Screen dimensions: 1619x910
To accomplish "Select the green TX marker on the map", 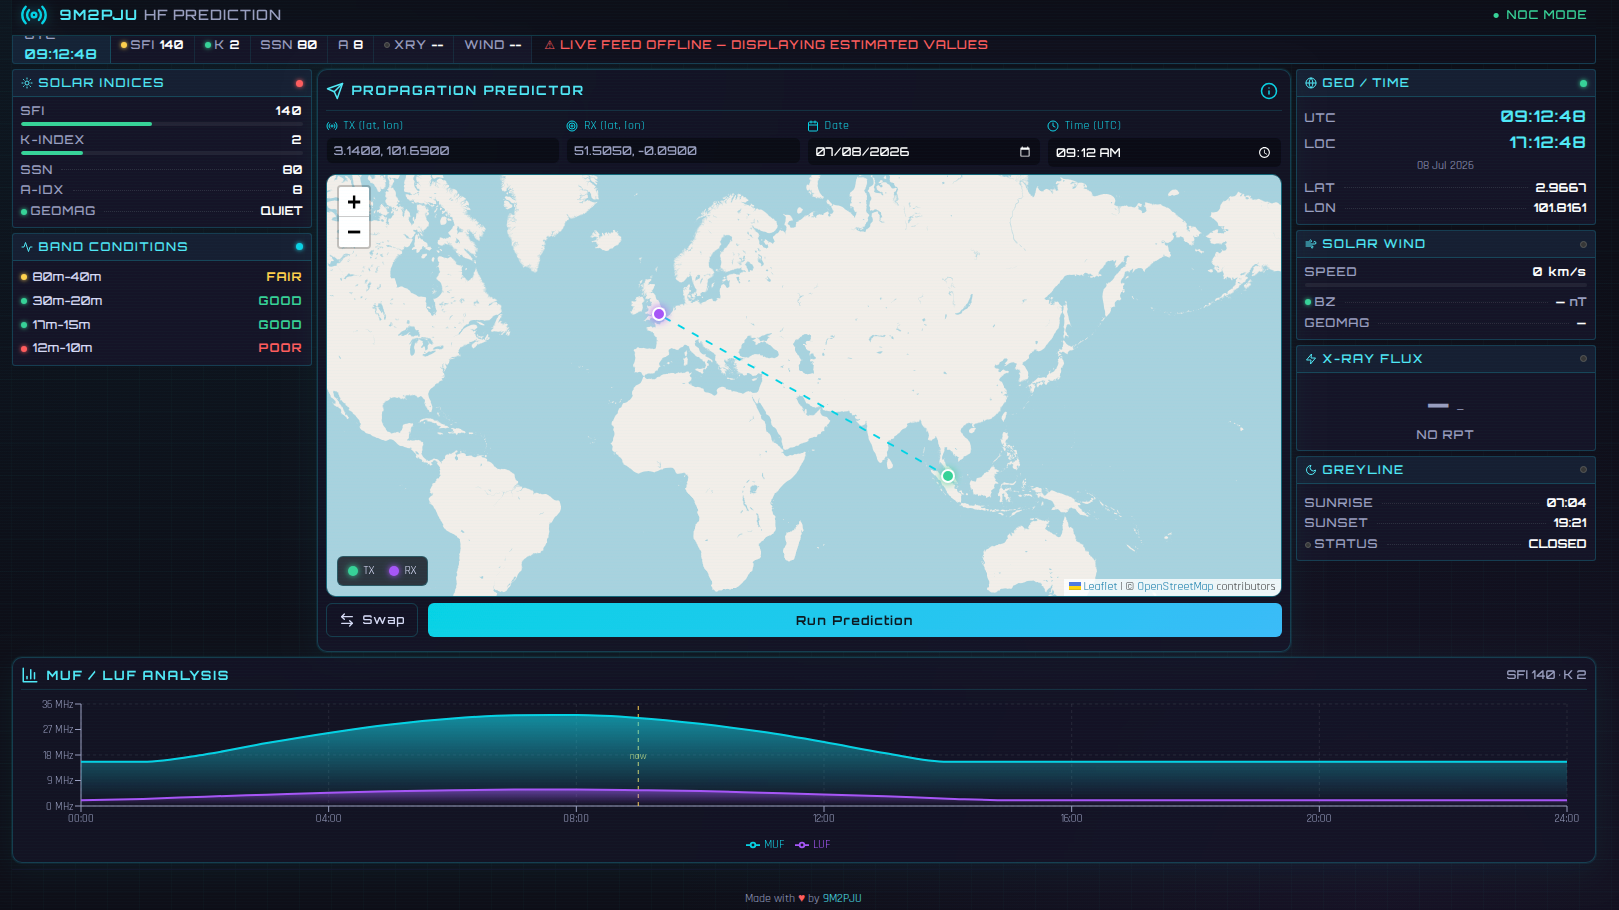I will point(948,476).
